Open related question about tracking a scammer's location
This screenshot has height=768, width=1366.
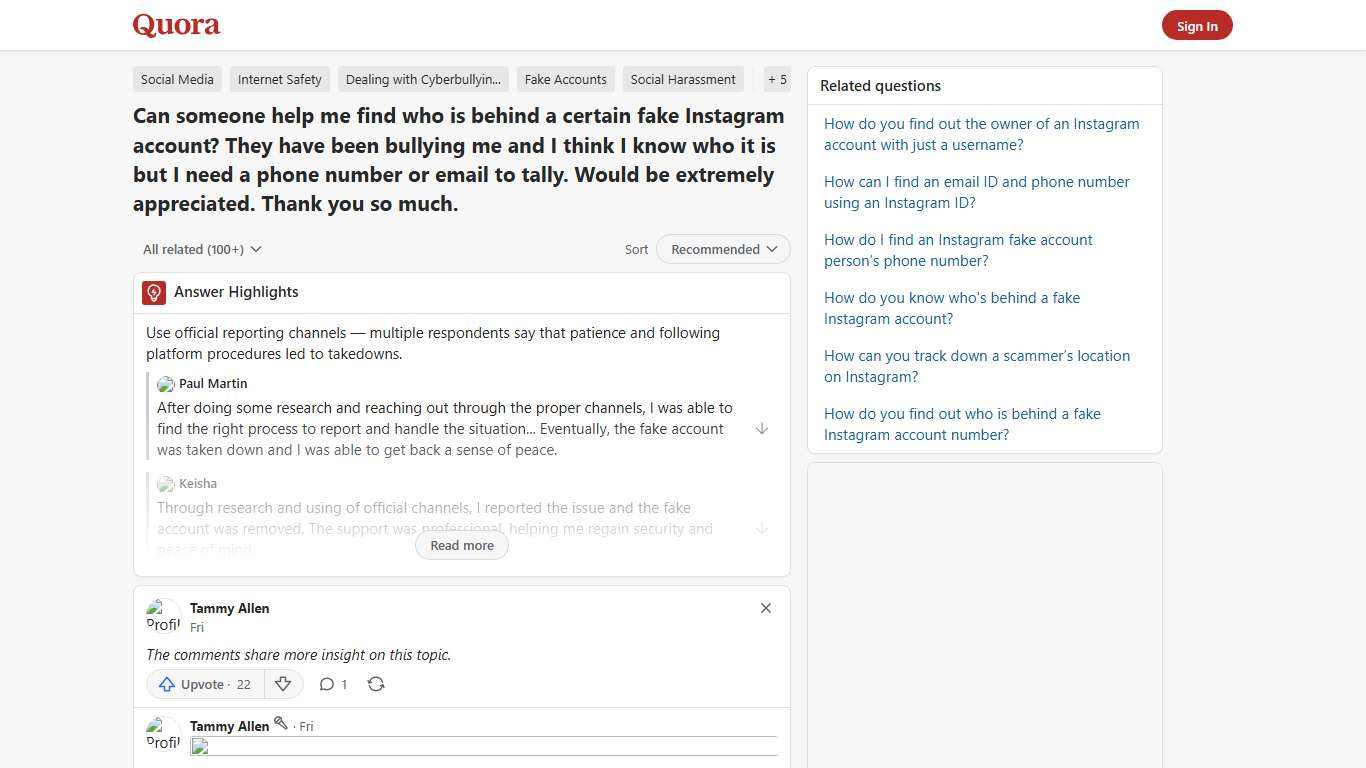[x=977, y=366]
